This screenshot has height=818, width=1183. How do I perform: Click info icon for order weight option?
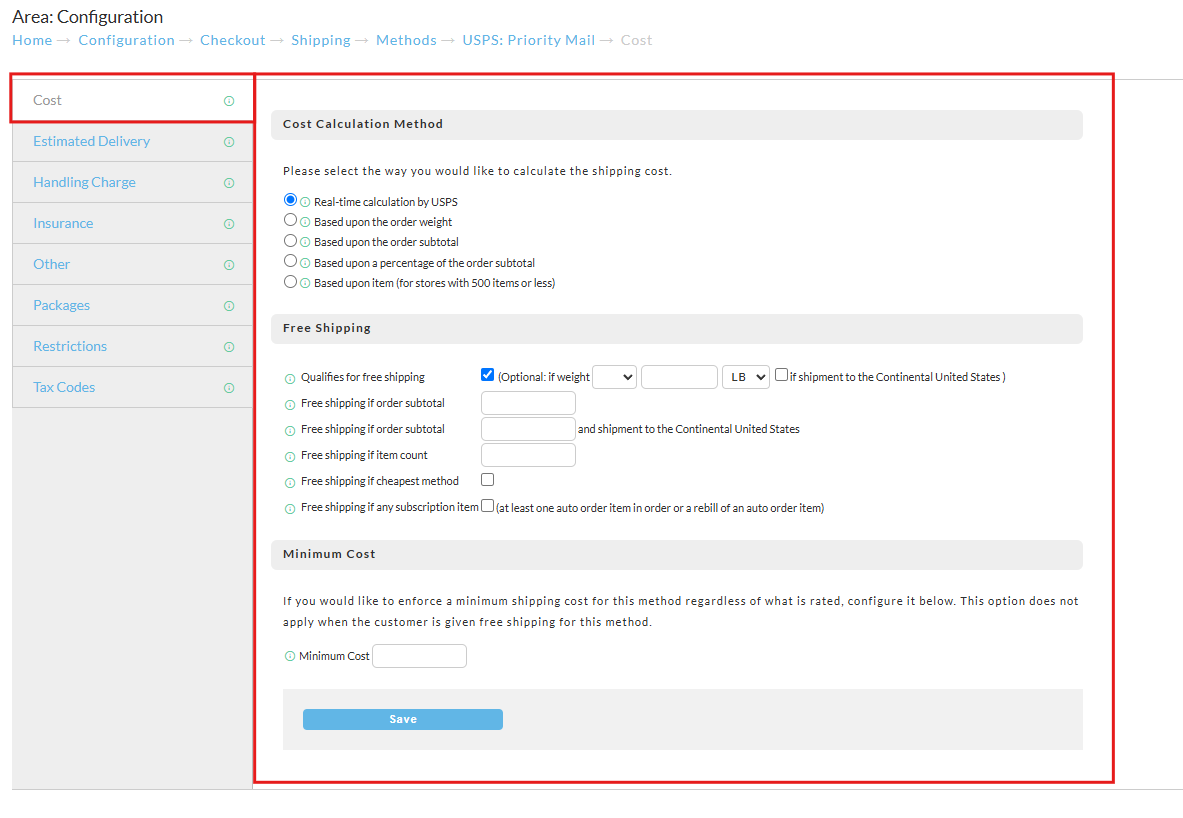[305, 222]
